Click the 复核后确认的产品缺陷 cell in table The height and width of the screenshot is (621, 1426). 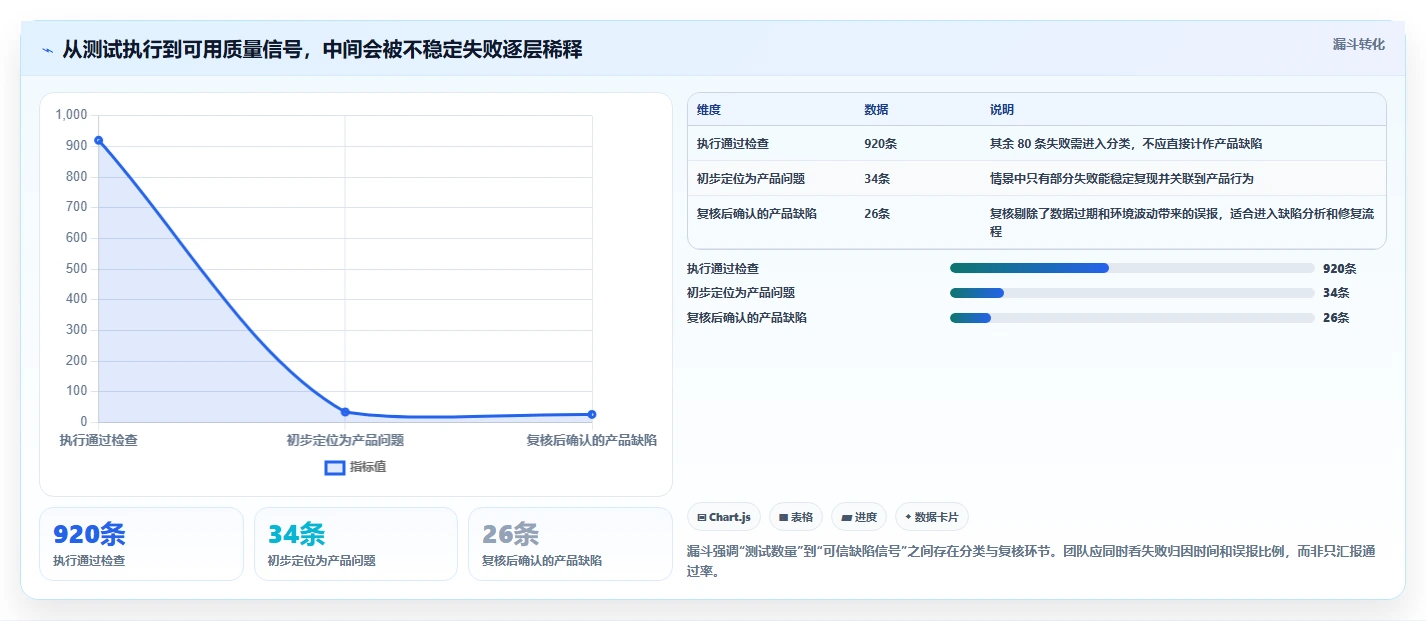click(x=757, y=214)
